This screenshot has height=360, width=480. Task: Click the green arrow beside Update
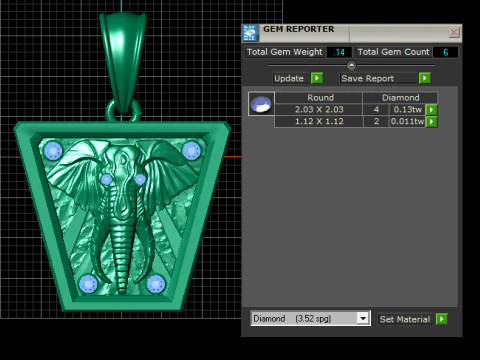pos(317,78)
